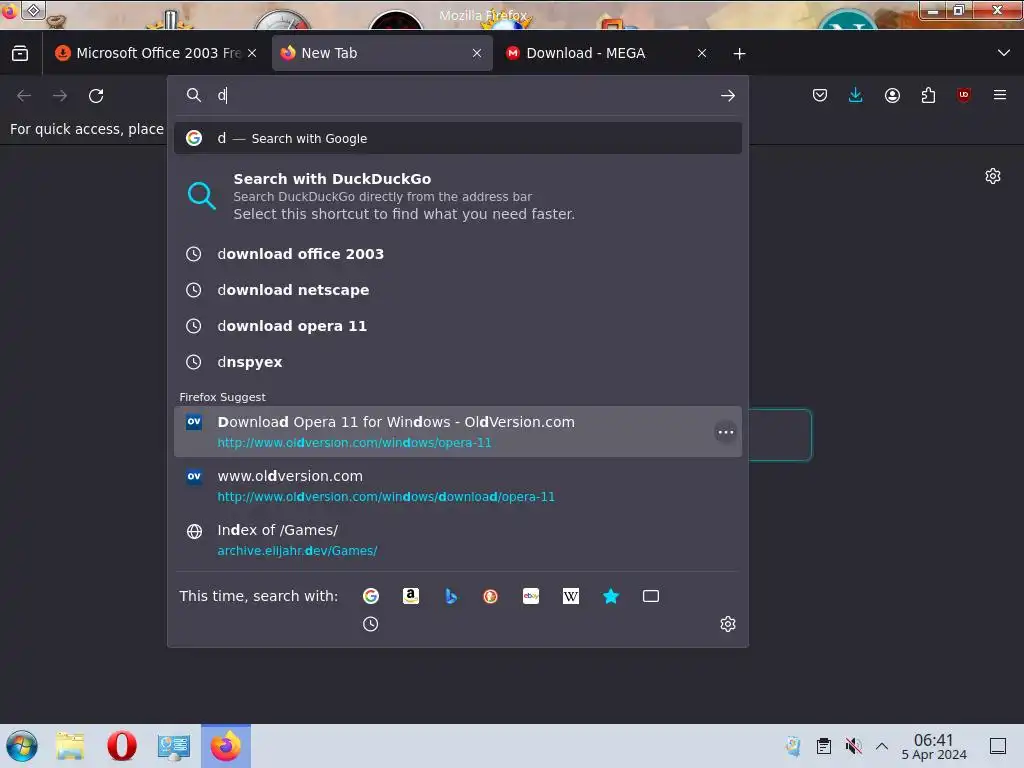Close the Download - MEGA tab
Screen dimensions: 1024x768
click(701, 54)
